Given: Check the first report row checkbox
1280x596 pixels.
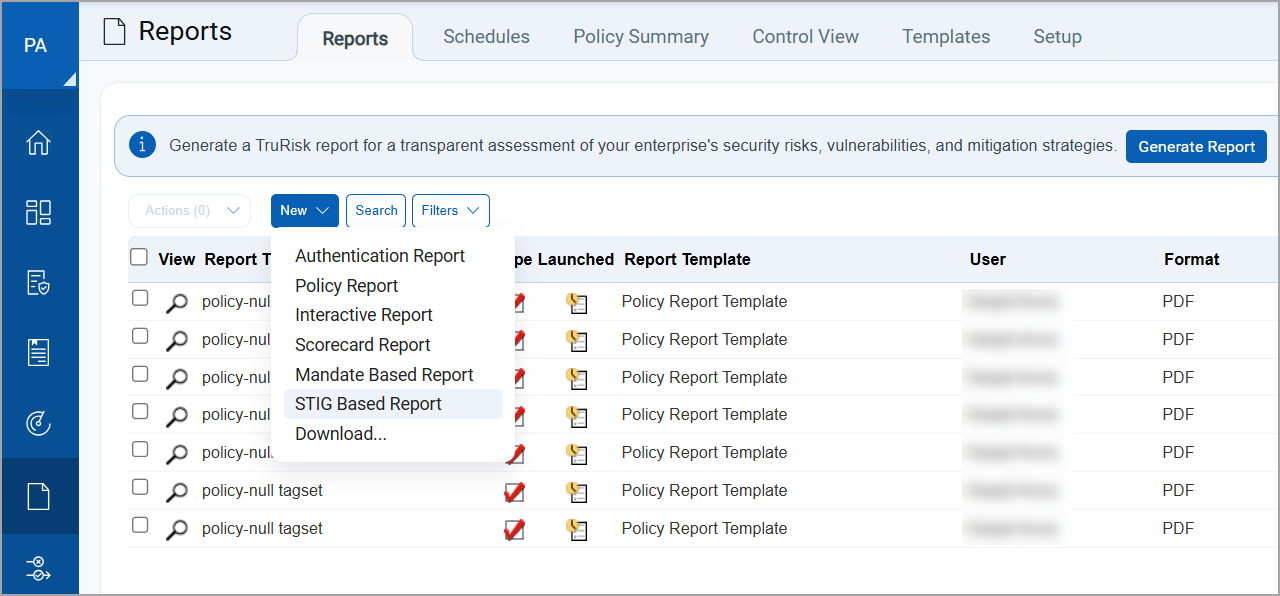Looking at the screenshot, I should [x=140, y=298].
